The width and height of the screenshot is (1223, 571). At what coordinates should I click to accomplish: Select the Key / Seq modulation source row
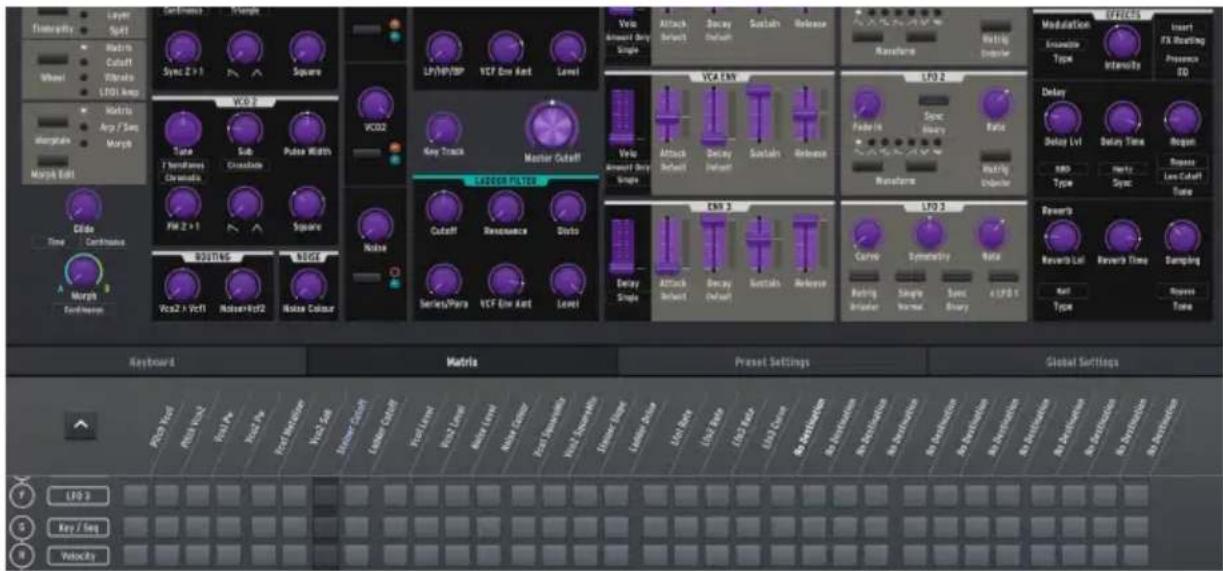(x=77, y=527)
